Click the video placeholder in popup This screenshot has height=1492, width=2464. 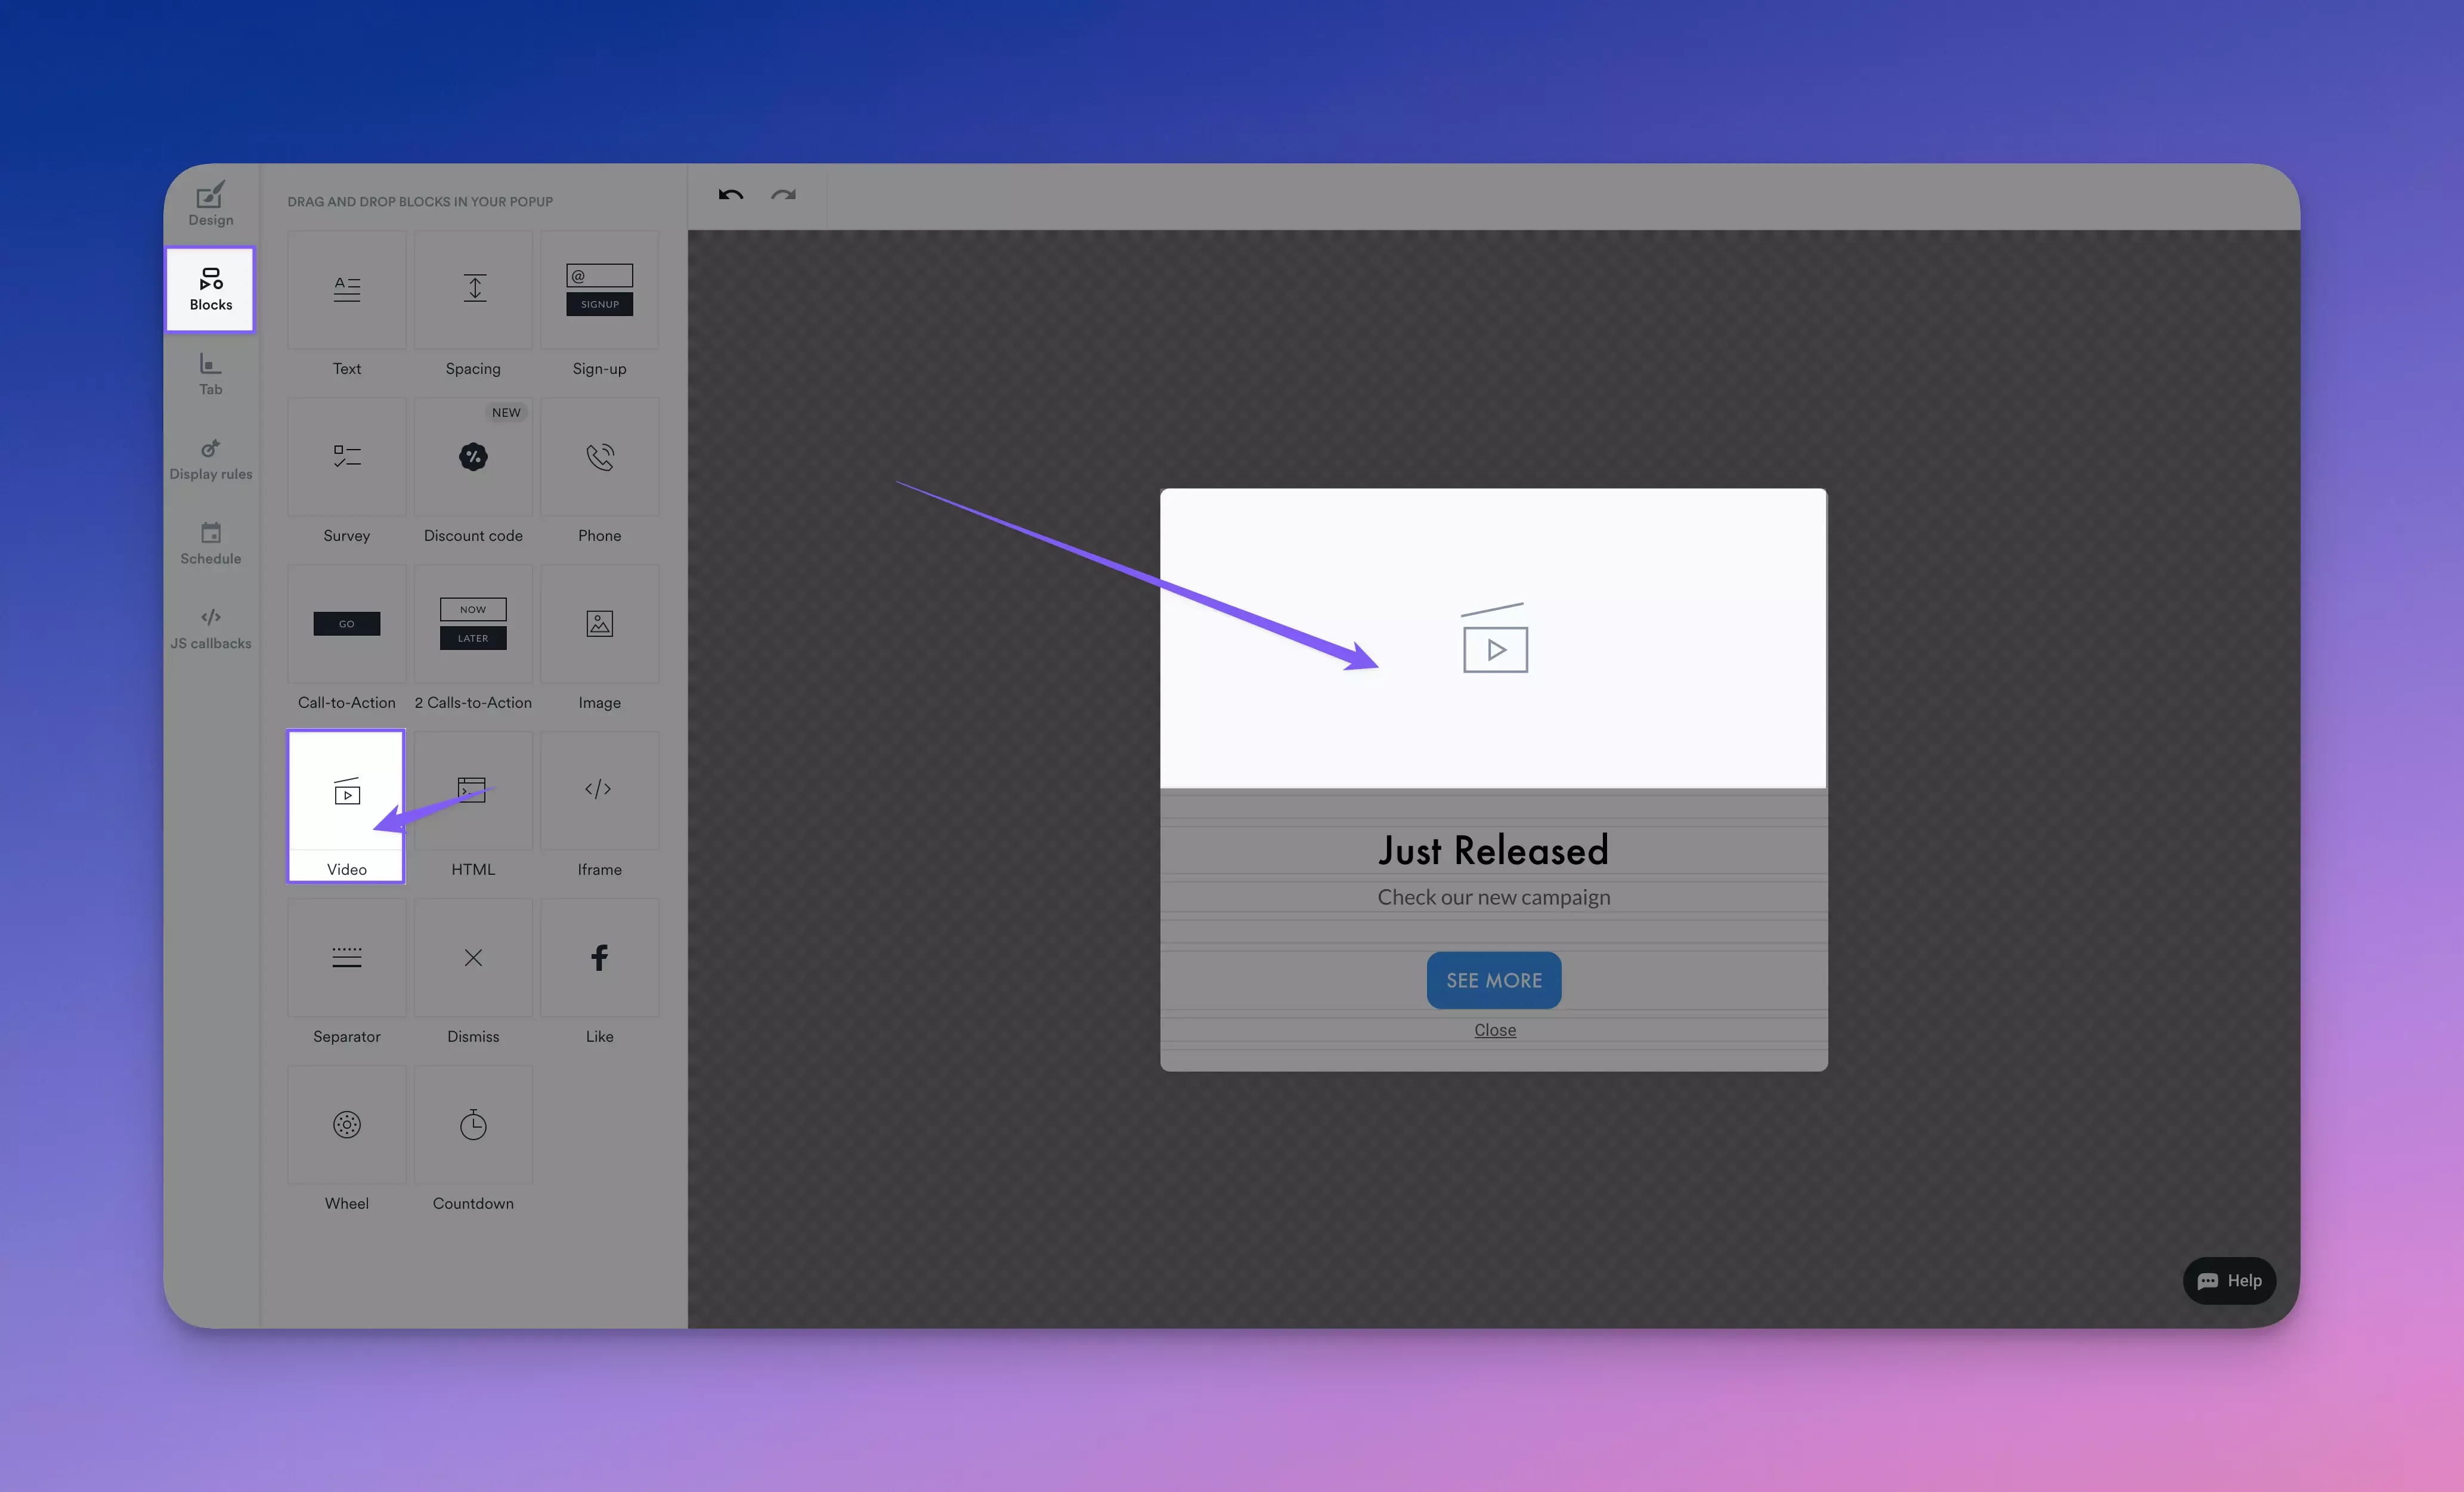point(1493,638)
